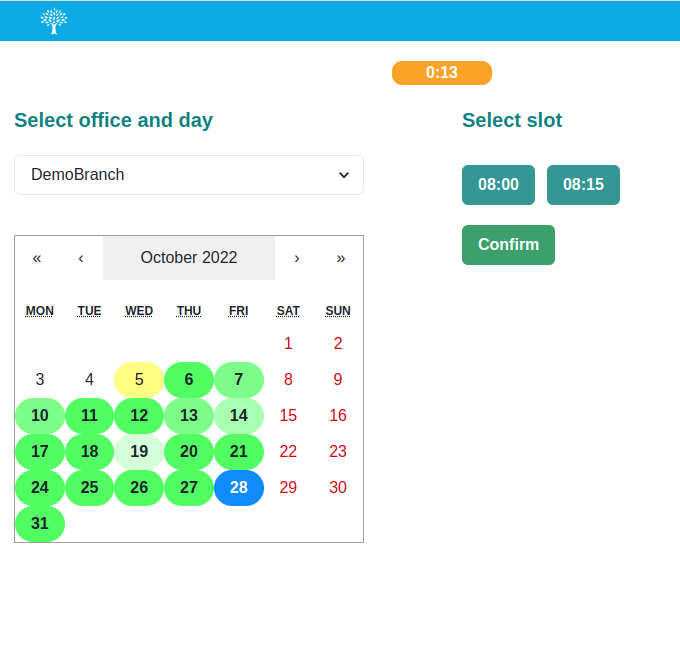The width and height of the screenshot is (680, 650).
Task: Select October 18 on calendar
Action: click(x=89, y=451)
